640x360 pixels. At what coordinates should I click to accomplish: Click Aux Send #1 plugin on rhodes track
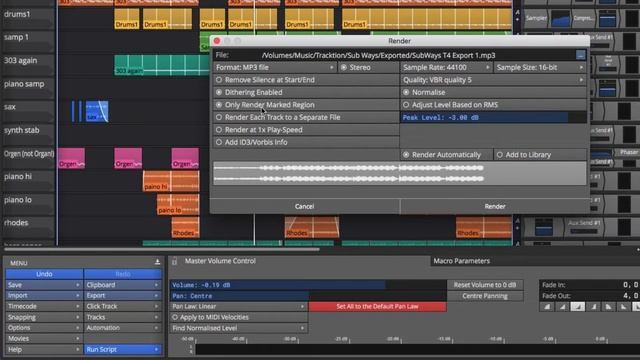(584, 227)
